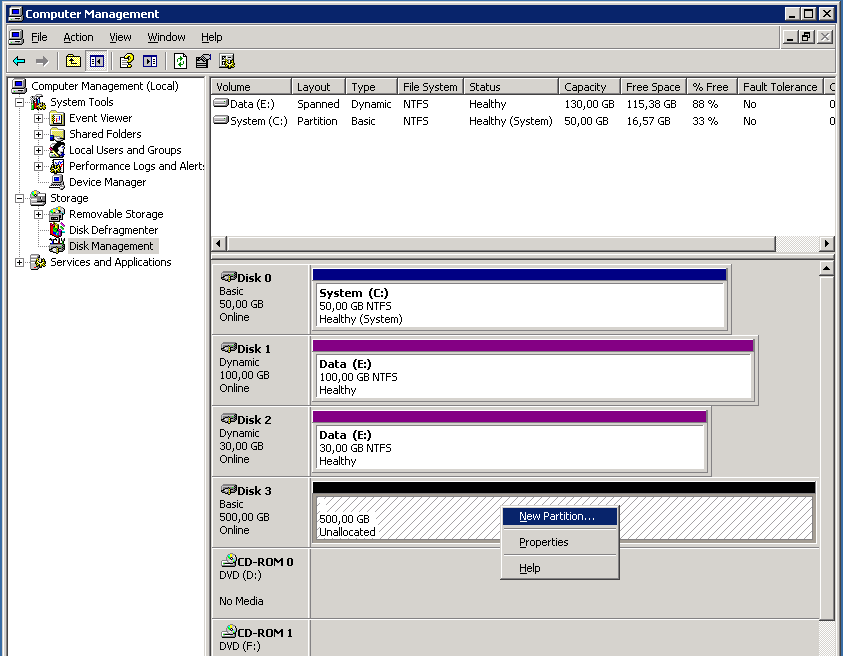843x656 pixels.
Task: Click the Disk 3 drive icon
Action: (x=228, y=490)
